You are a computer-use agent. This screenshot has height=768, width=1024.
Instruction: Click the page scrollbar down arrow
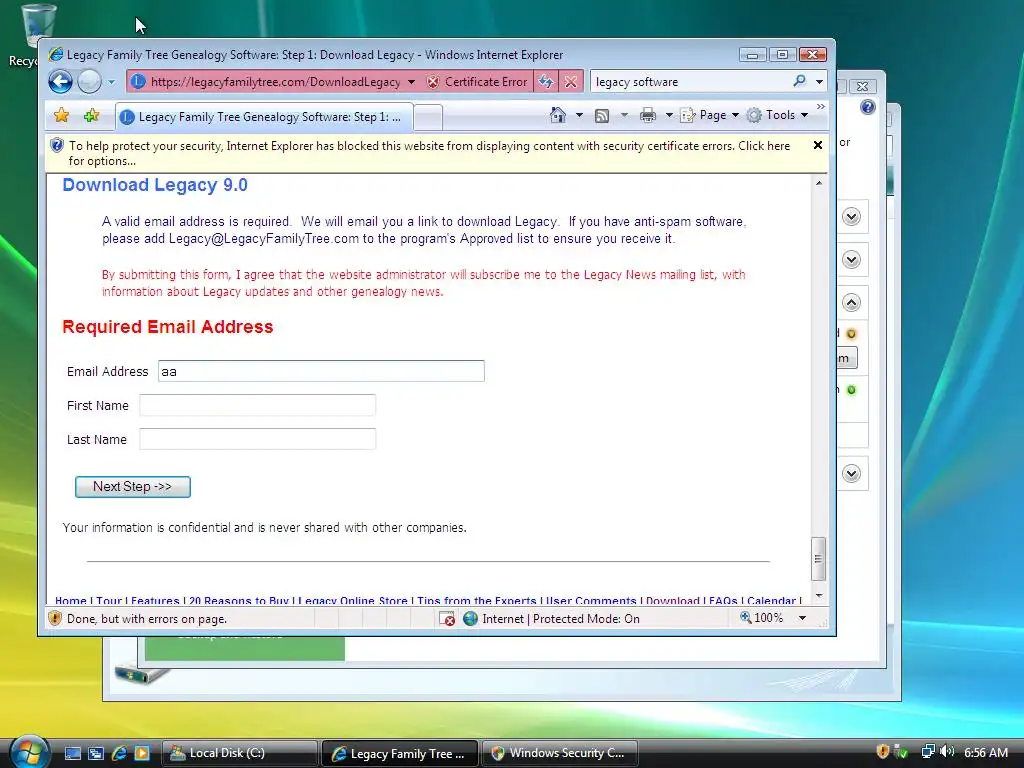tap(819, 596)
